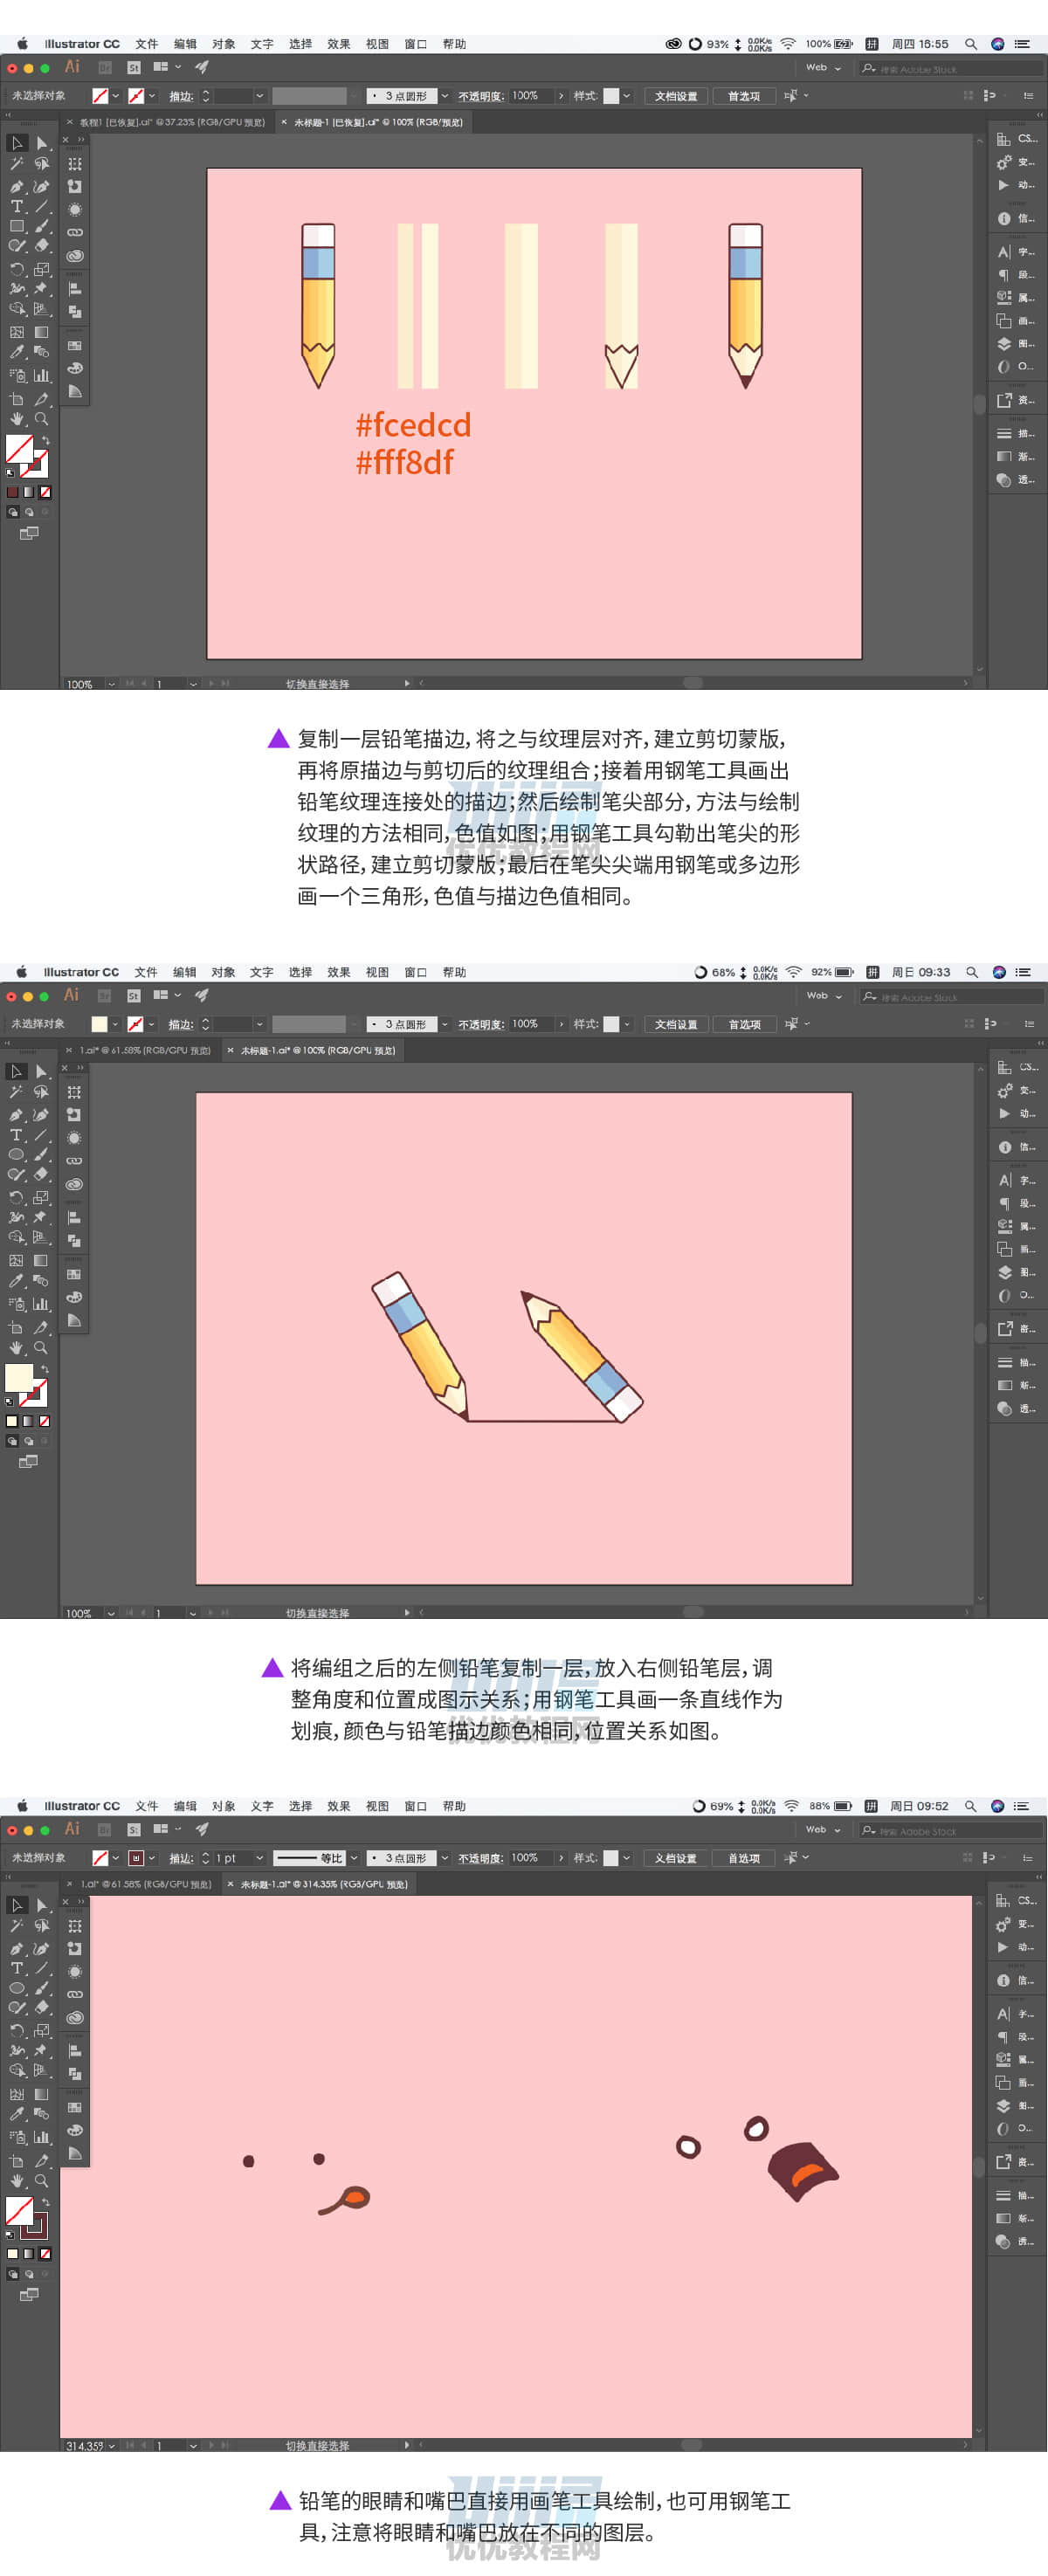Open fill color dropdown arrow in top screenshot

(x=116, y=96)
